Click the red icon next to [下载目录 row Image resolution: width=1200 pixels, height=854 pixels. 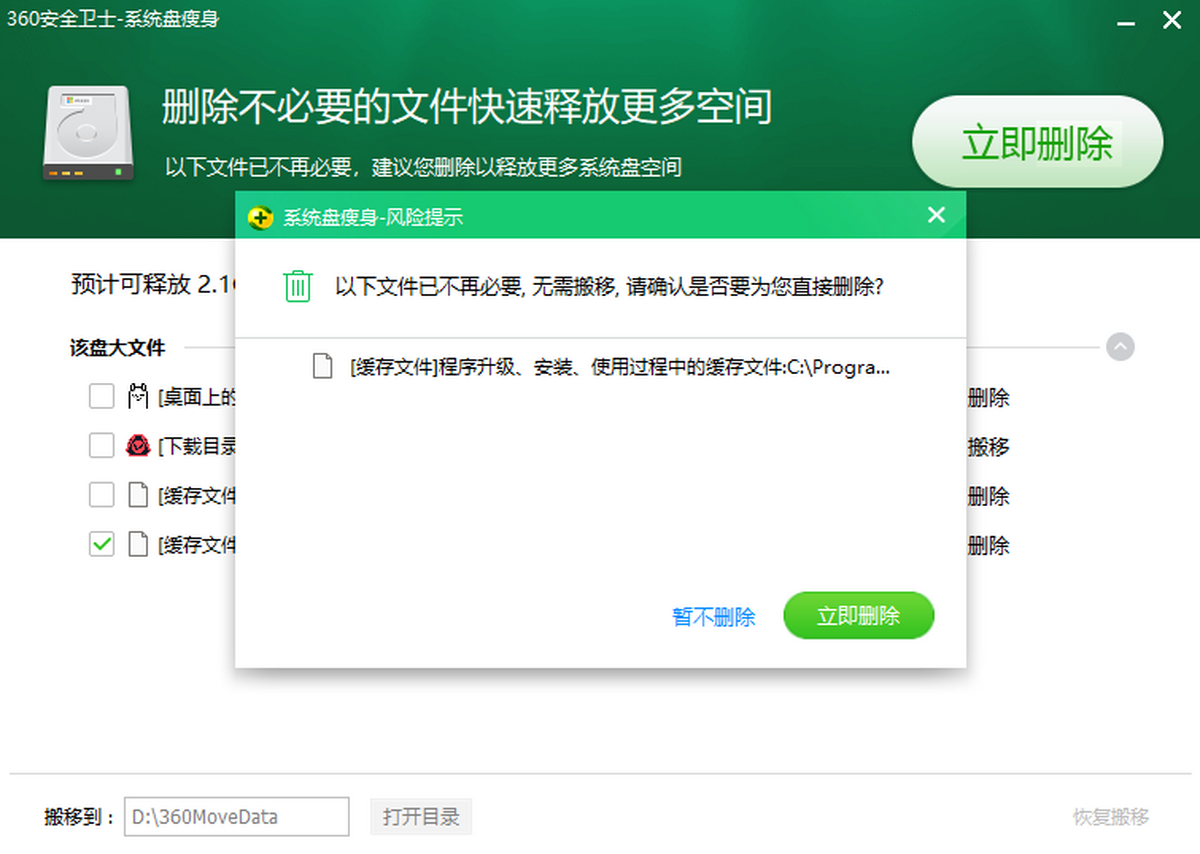point(138,446)
